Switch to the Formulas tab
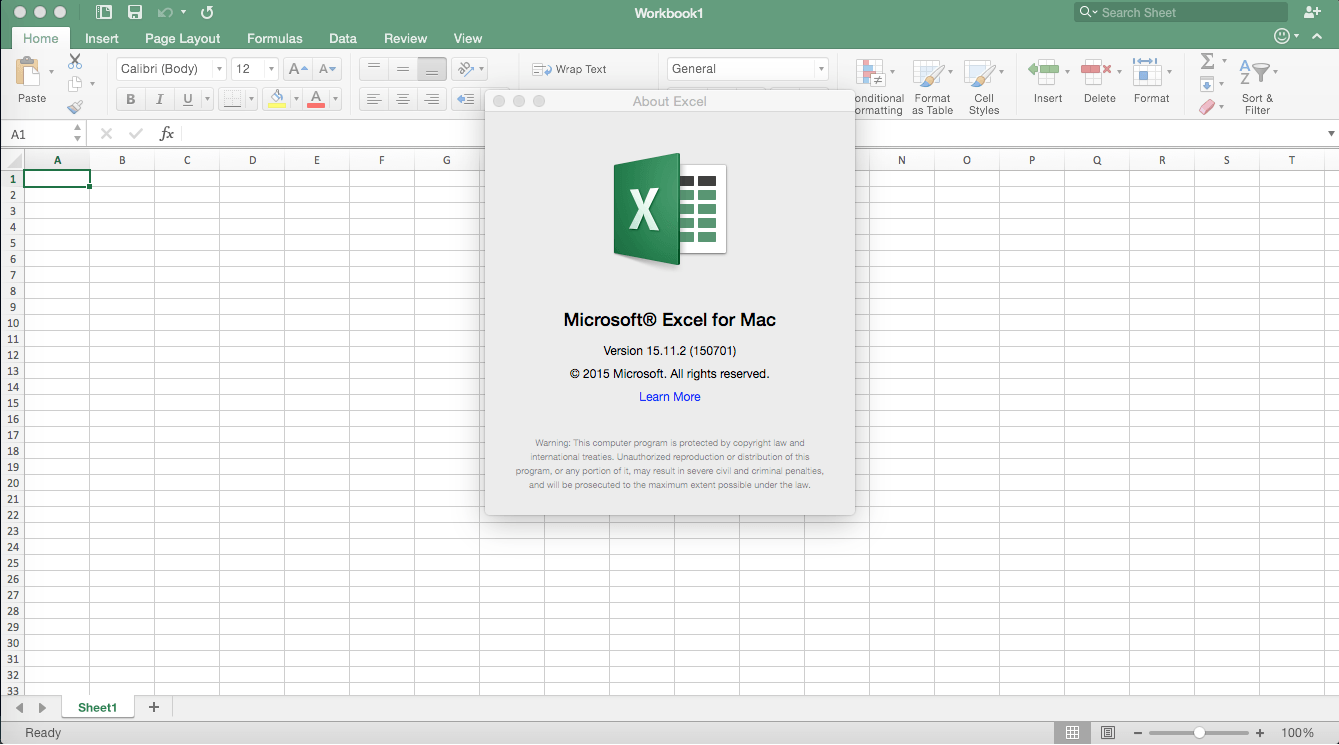The height and width of the screenshot is (745, 1339). (275, 39)
